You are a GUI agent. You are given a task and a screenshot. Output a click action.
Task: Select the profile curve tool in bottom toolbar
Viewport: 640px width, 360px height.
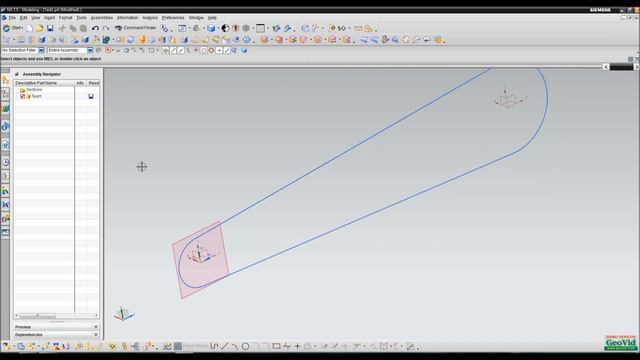214,347
